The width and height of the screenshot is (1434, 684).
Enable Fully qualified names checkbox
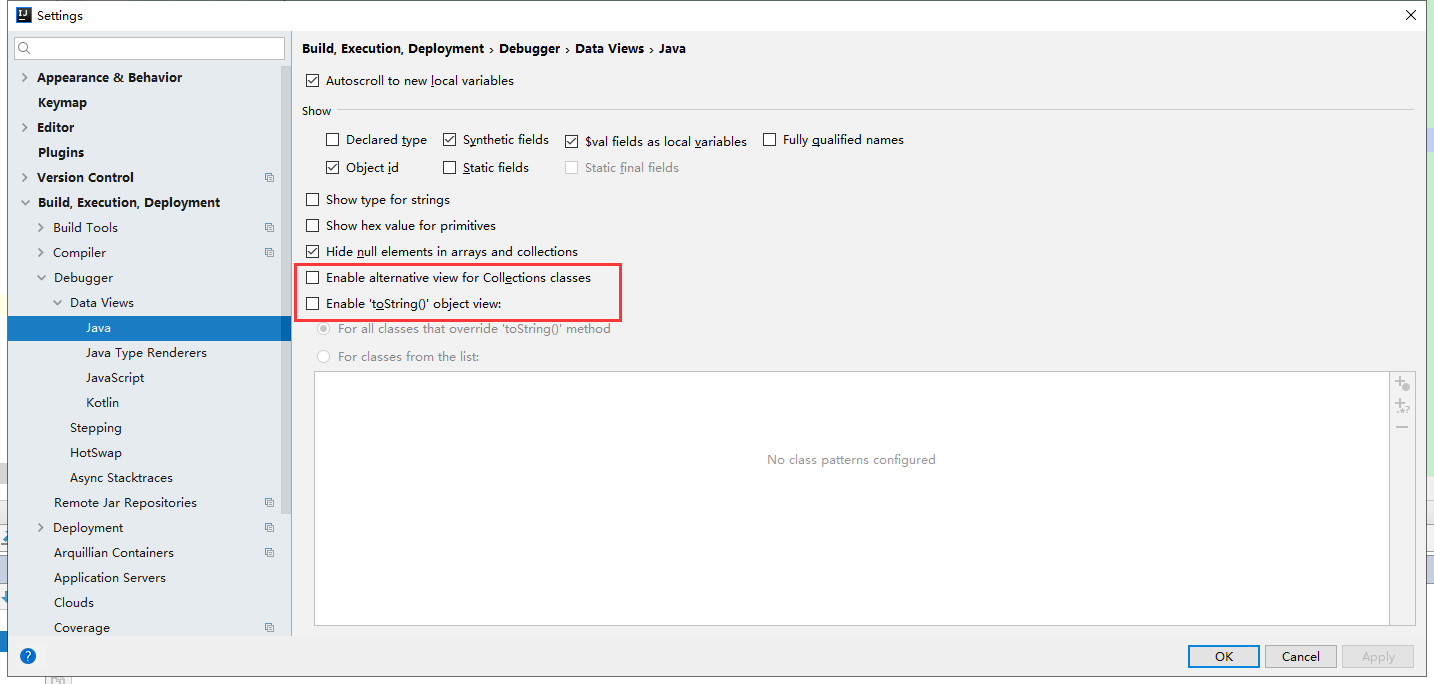pos(770,140)
